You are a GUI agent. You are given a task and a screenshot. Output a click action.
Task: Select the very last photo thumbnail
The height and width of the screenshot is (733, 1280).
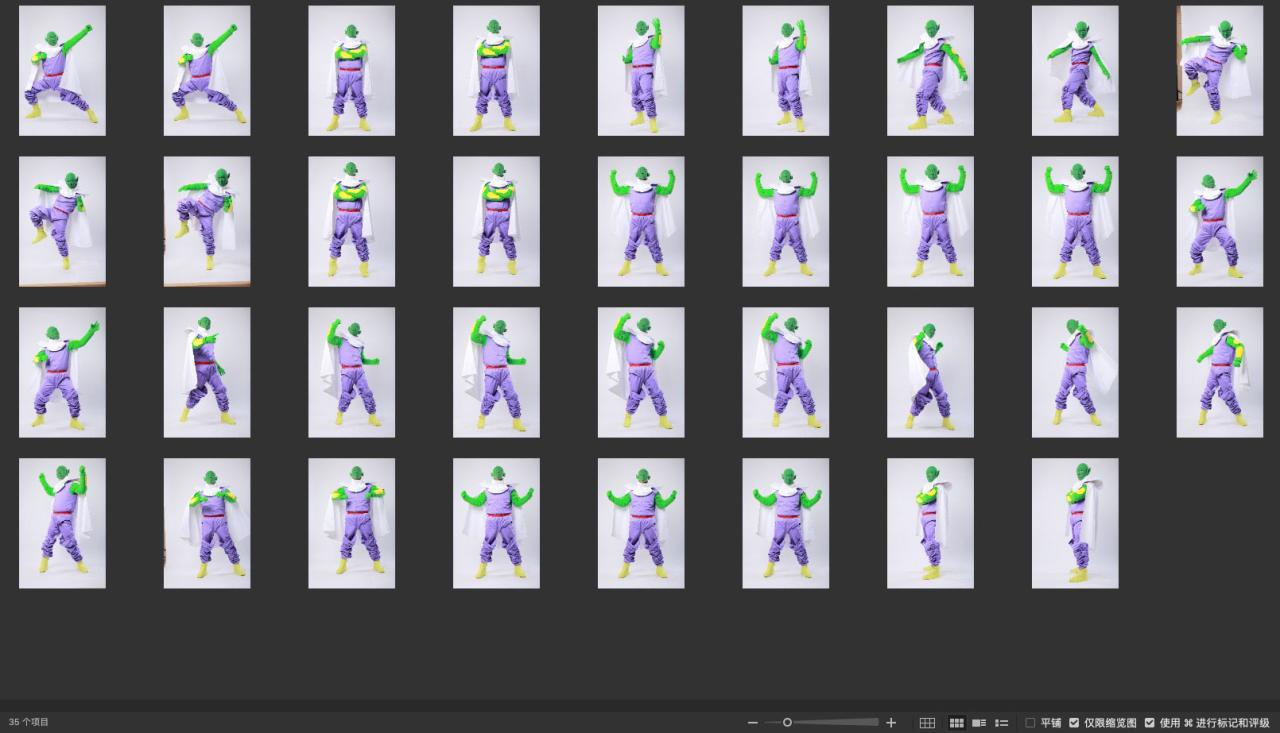click(1075, 523)
